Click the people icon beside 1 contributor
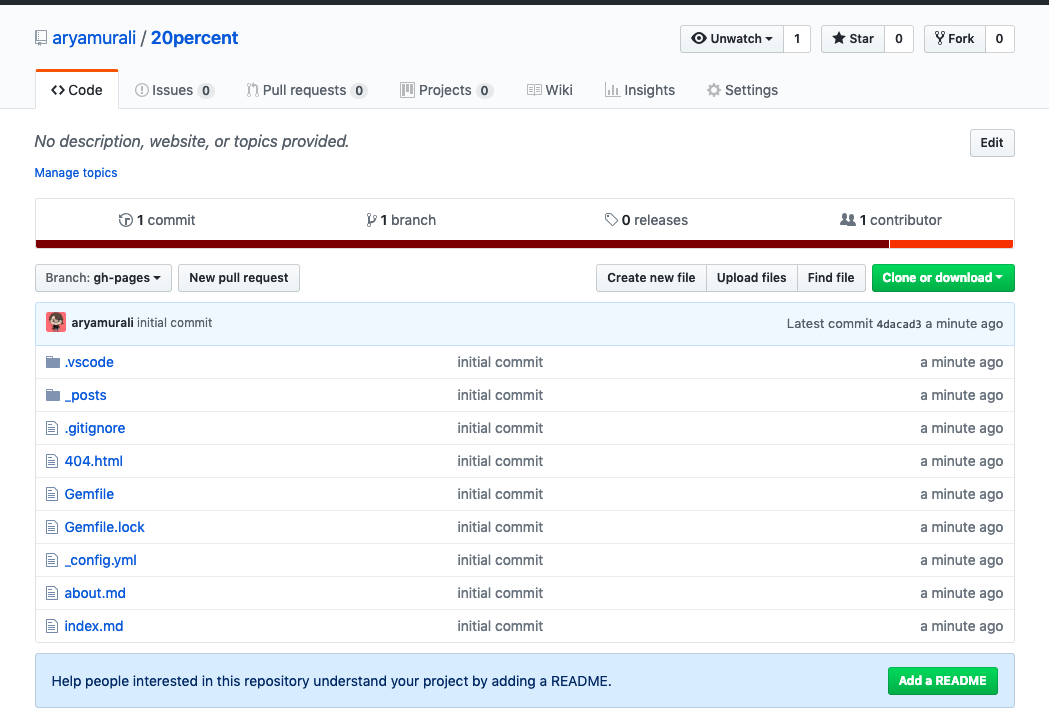Image resolution: width=1049 pixels, height=723 pixels. pos(848,219)
